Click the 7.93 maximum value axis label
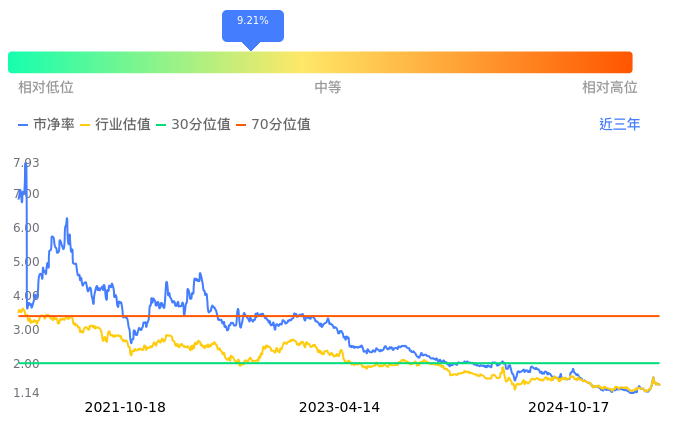The height and width of the screenshot is (442, 686). 26,163
